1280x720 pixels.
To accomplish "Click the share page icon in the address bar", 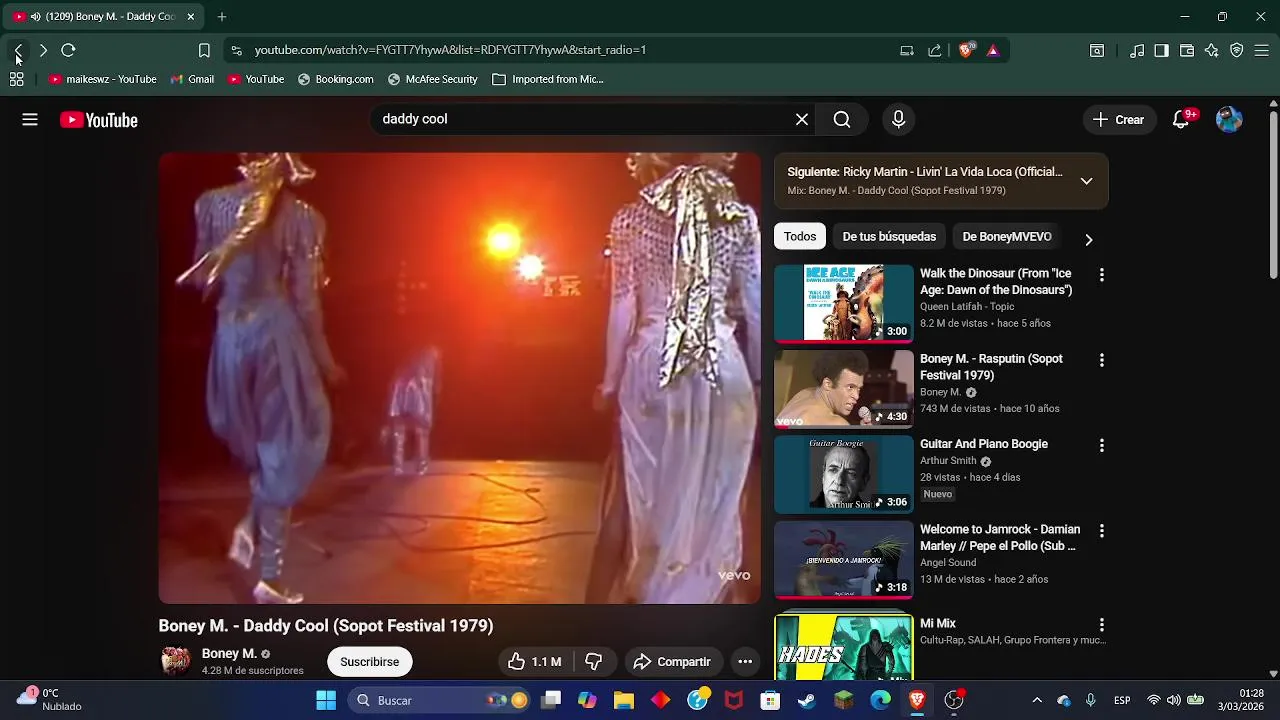I will tap(935, 50).
